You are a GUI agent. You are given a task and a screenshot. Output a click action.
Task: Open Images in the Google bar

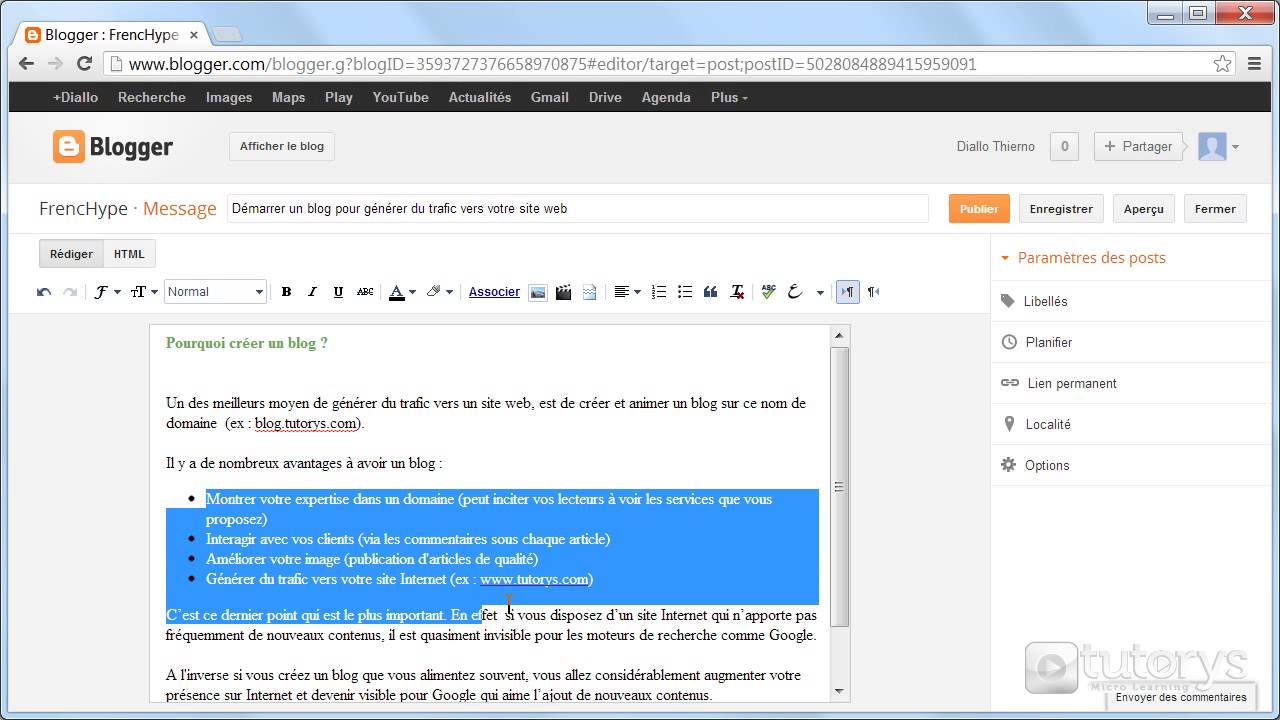click(x=229, y=97)
